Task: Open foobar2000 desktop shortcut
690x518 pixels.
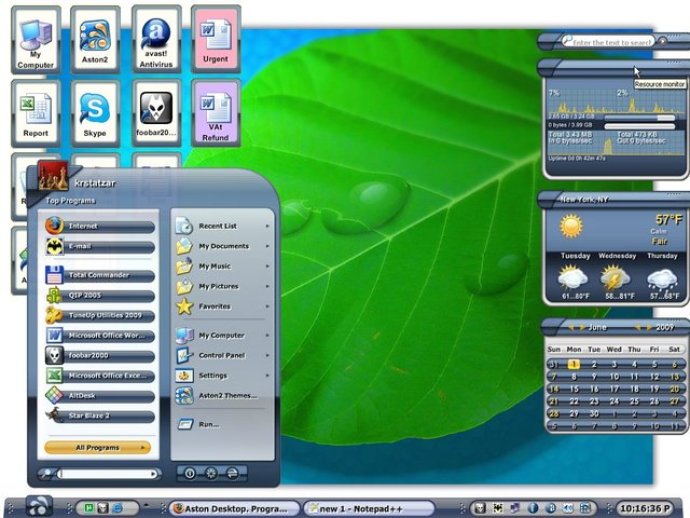Action: tap(156, 114)
